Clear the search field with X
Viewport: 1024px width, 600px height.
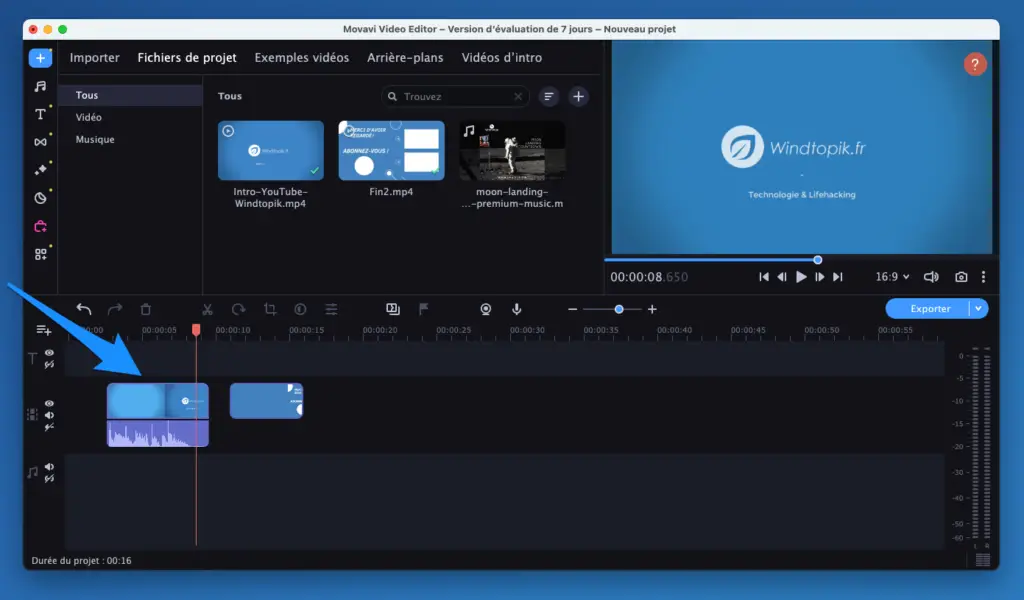point(518,97)
